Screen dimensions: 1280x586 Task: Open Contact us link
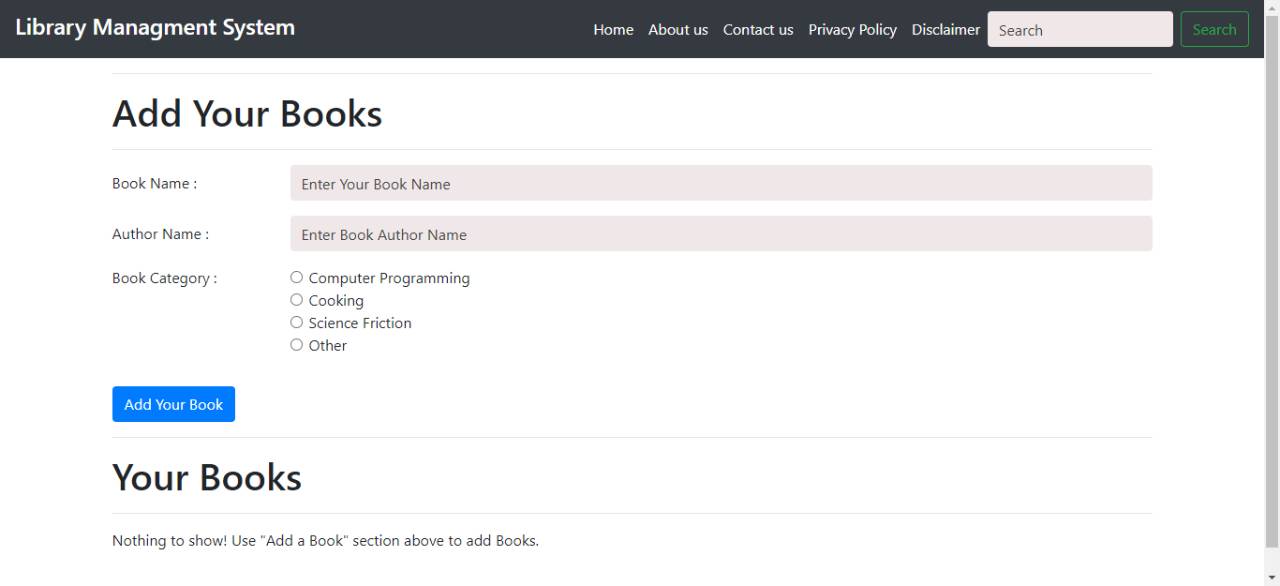click(758, 30)
